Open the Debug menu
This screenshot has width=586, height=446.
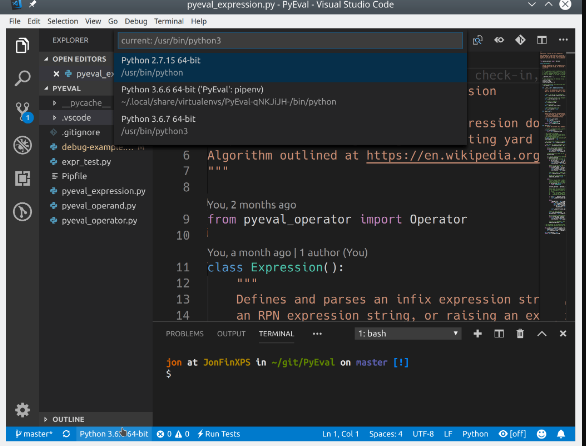(x=136, y=21)
